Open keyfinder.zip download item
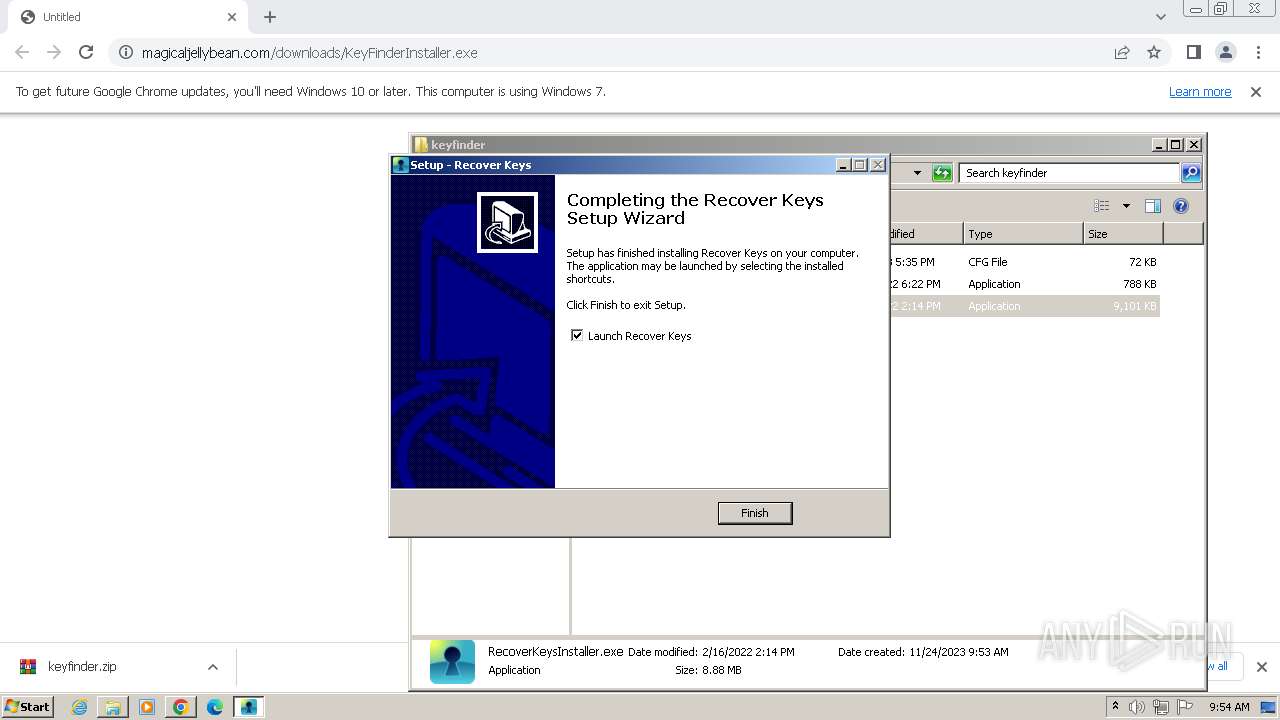This screenshot has width=1280, height=720. click(82, 667)
